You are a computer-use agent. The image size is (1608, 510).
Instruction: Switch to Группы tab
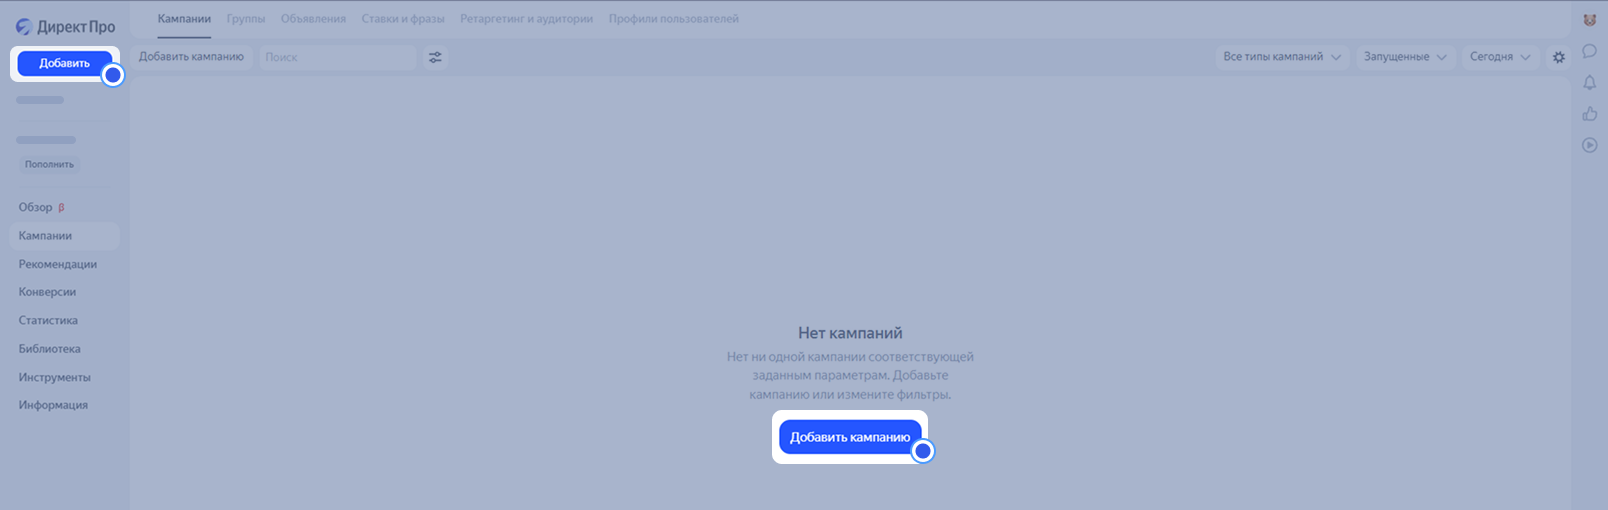click(x=246, y=19)
